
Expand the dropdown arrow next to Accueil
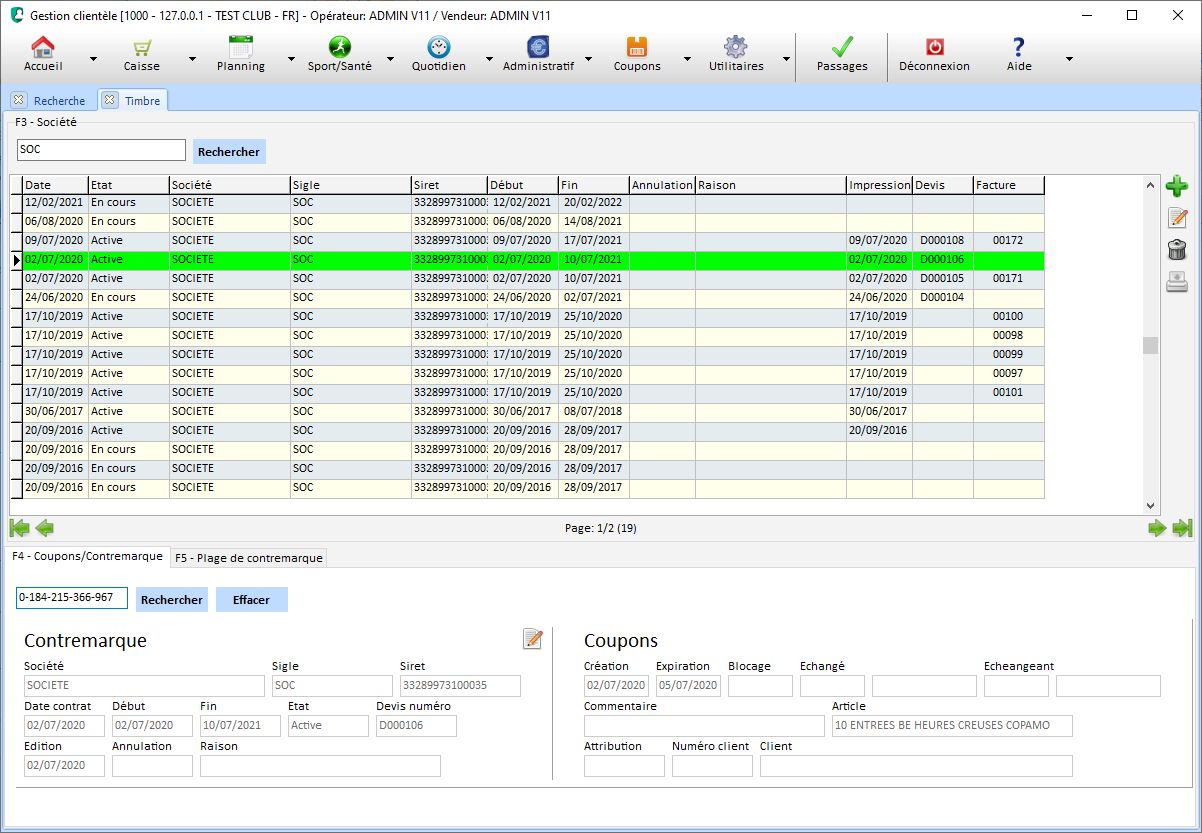point(93,59)
